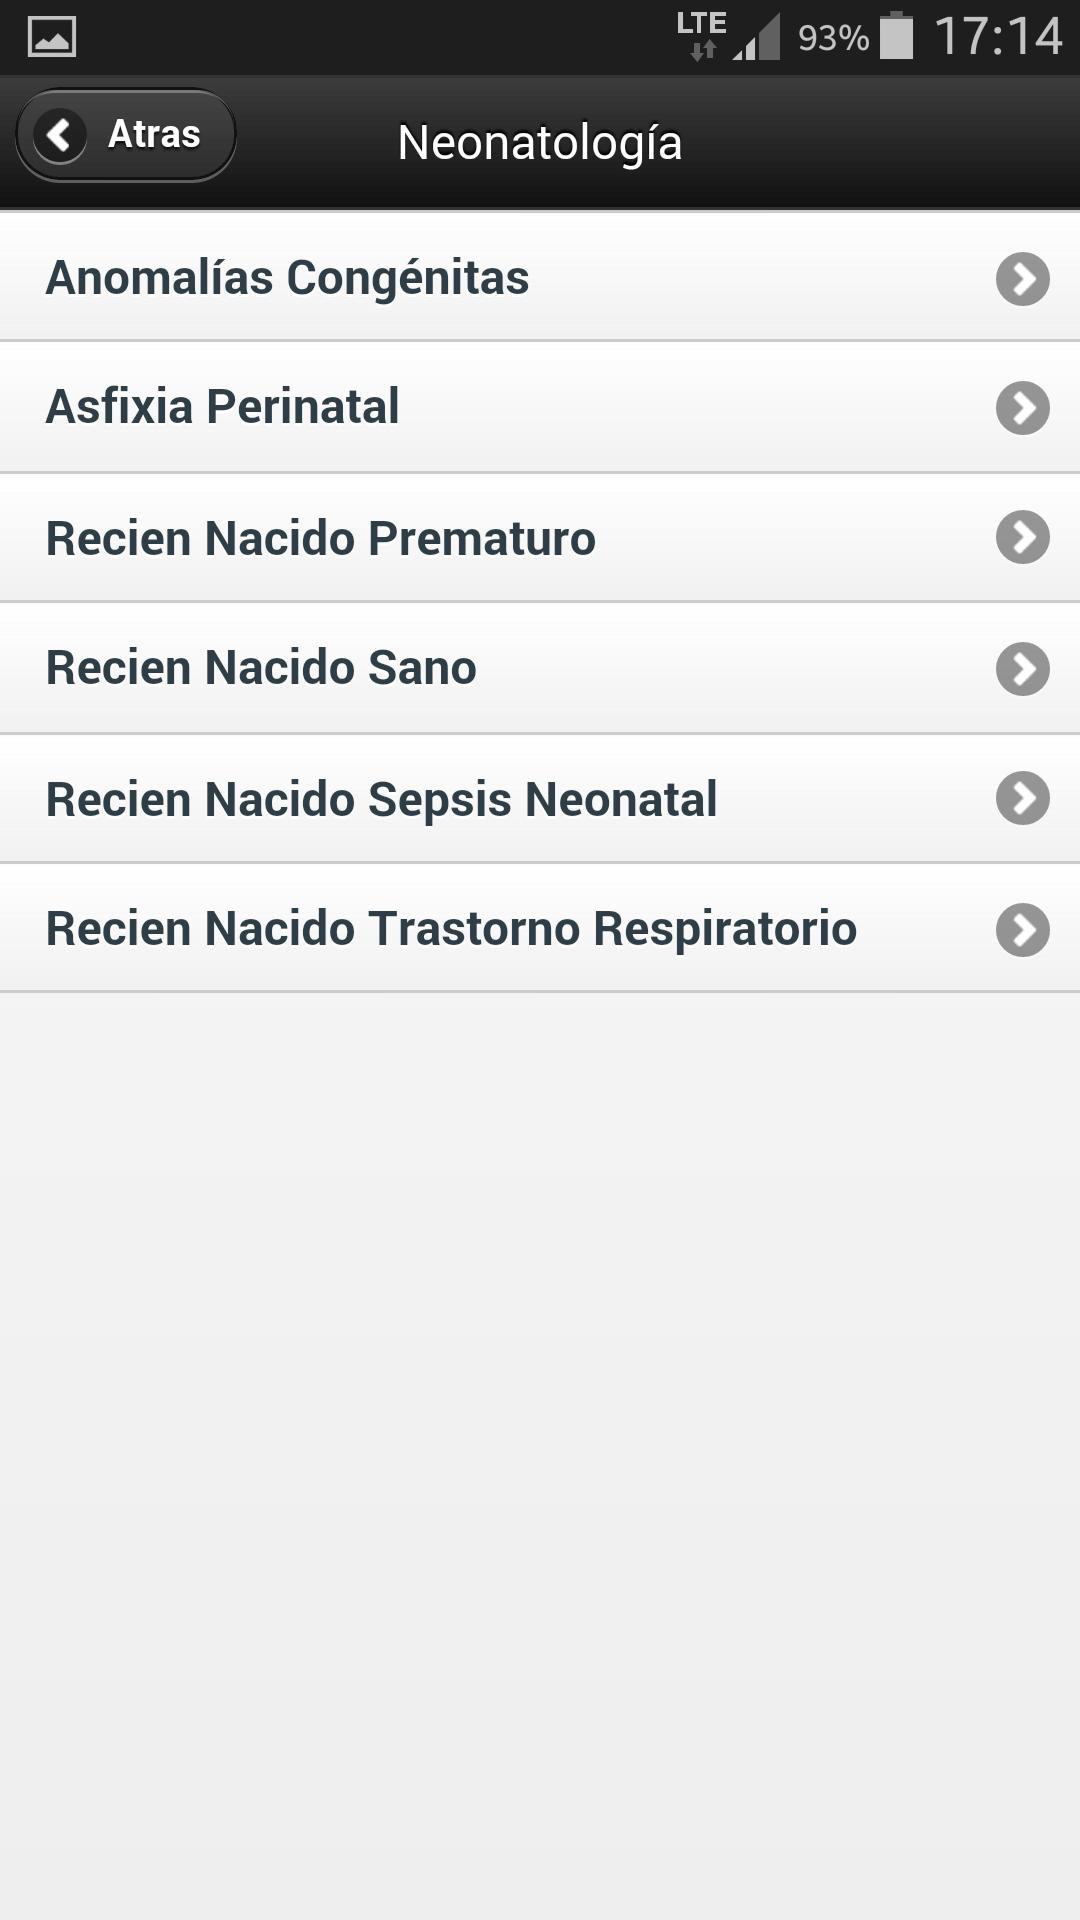Expand Recien Nacido Trastorno Respiratorio via chevron
This screenshot has width=1080, height=1920.
(x=1022, y=929)
